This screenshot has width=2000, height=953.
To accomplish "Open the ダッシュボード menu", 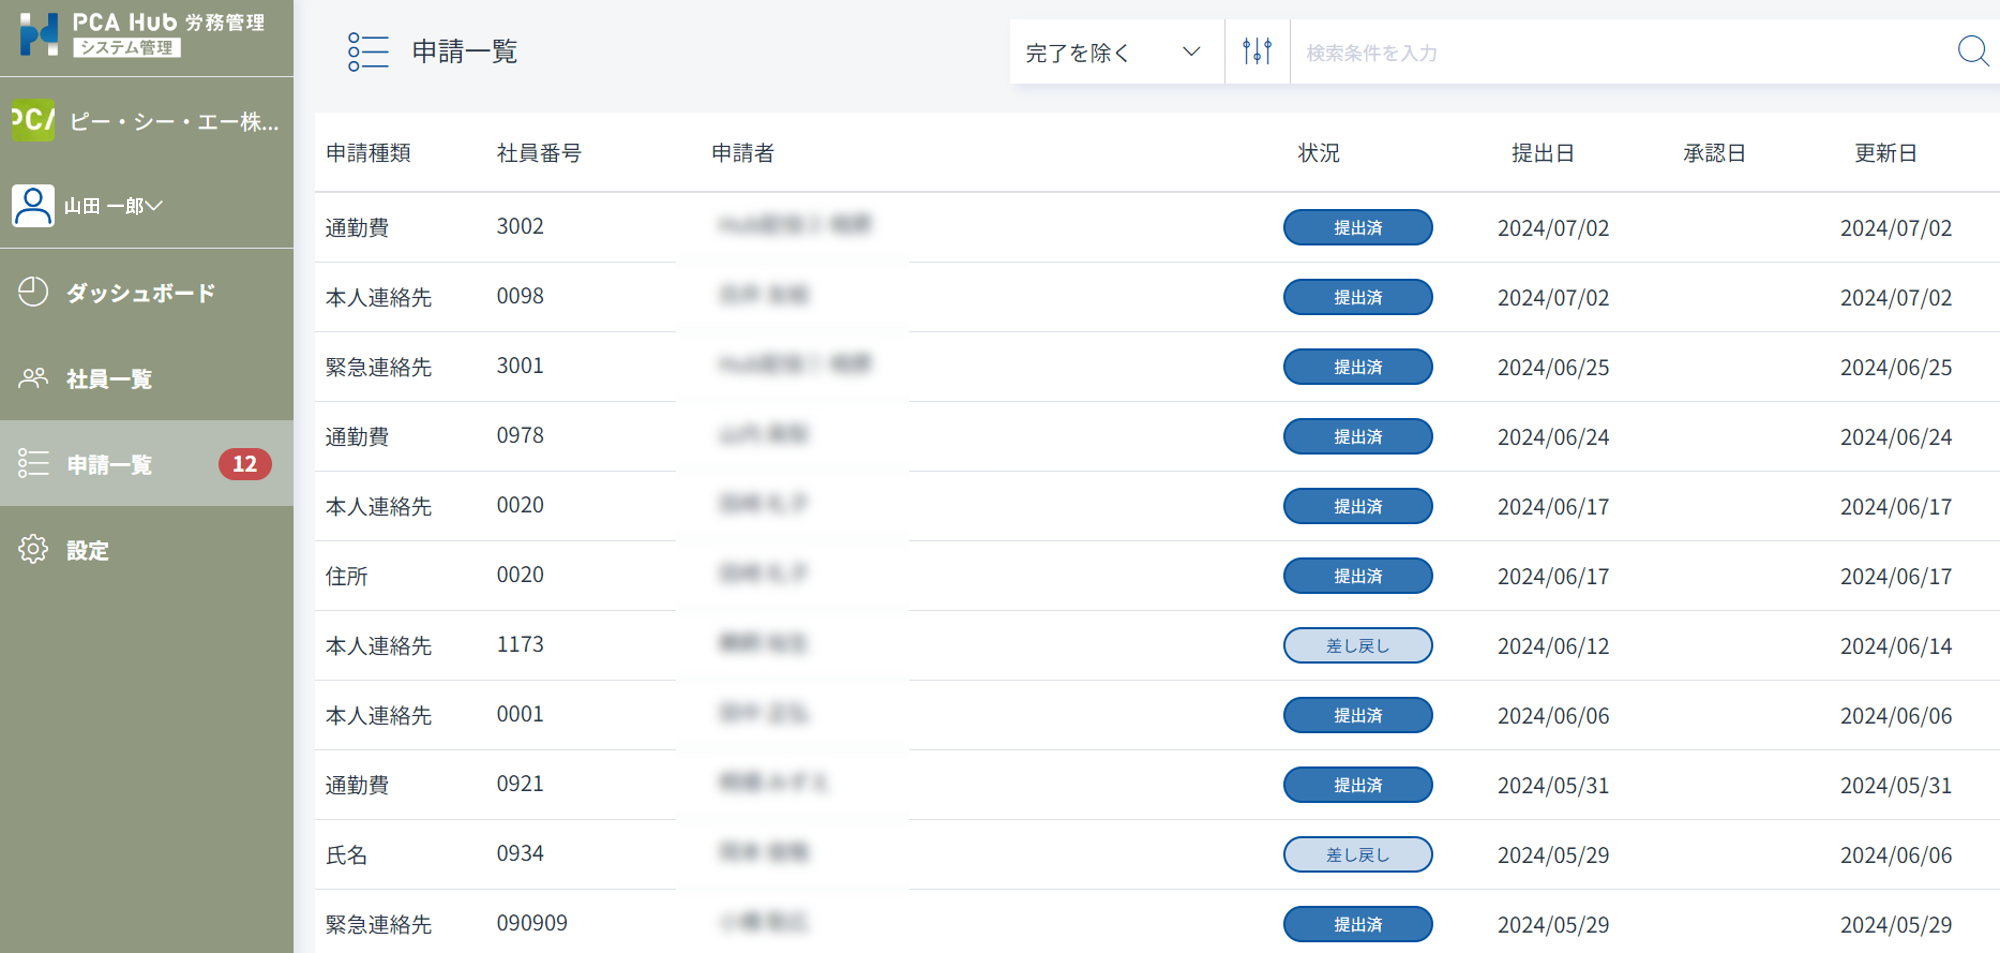I will point(147,293).
